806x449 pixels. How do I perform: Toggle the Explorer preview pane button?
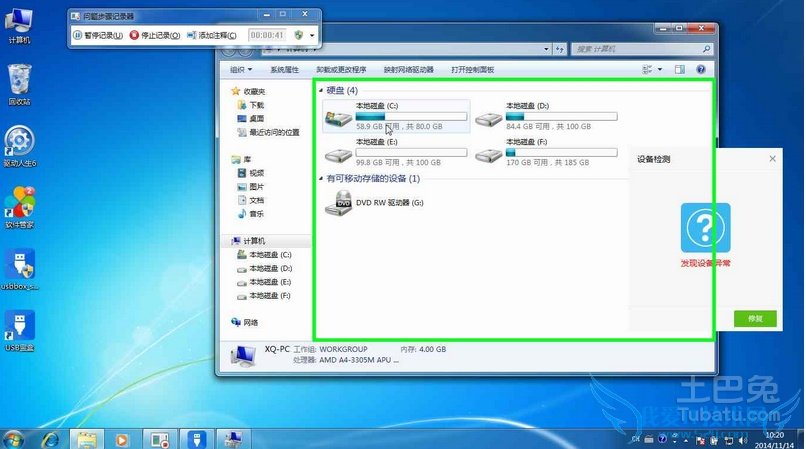point(679,70)
